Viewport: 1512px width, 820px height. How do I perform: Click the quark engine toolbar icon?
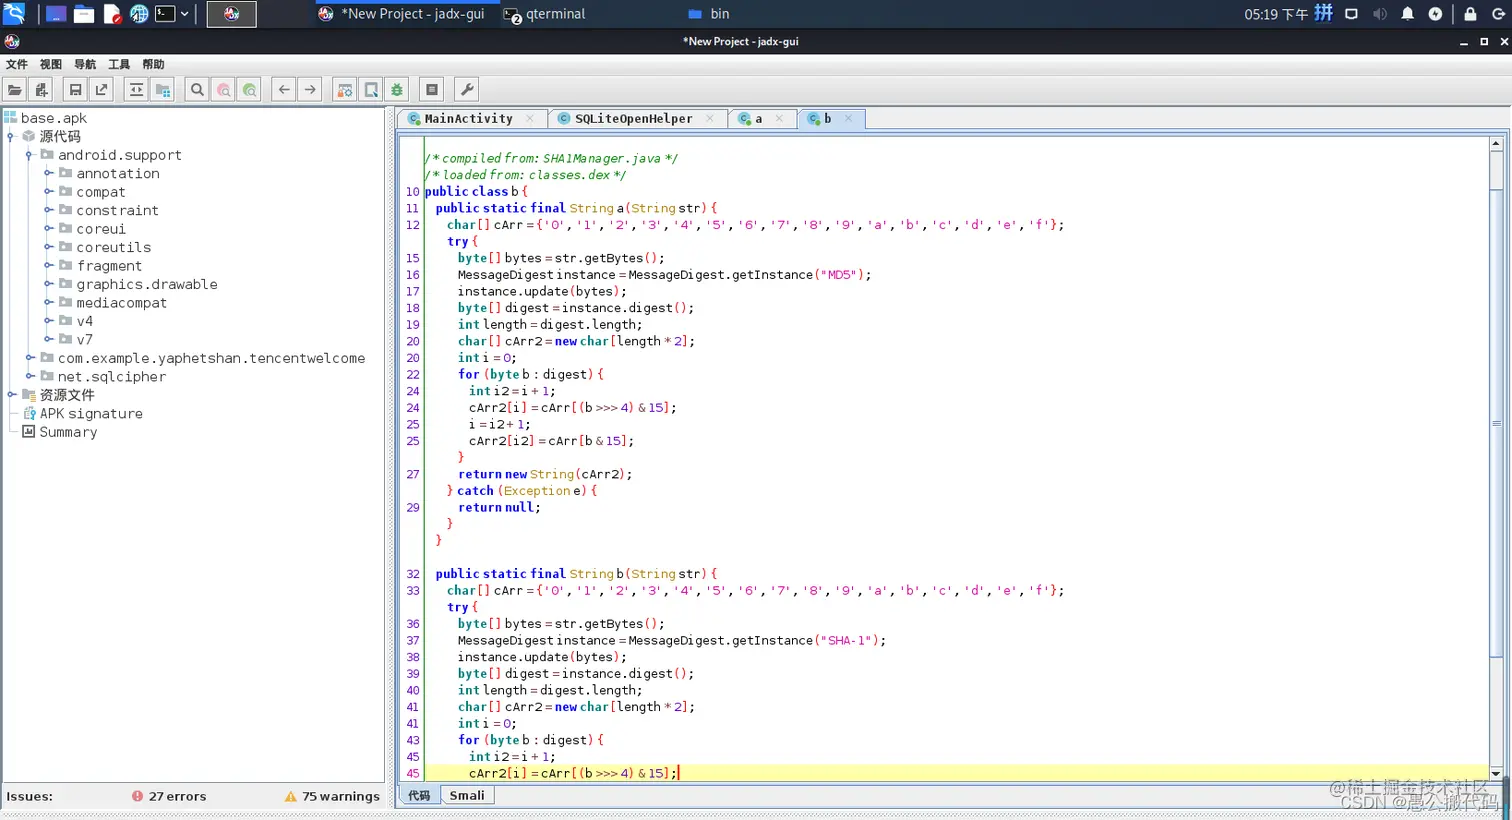coord(371,90)
